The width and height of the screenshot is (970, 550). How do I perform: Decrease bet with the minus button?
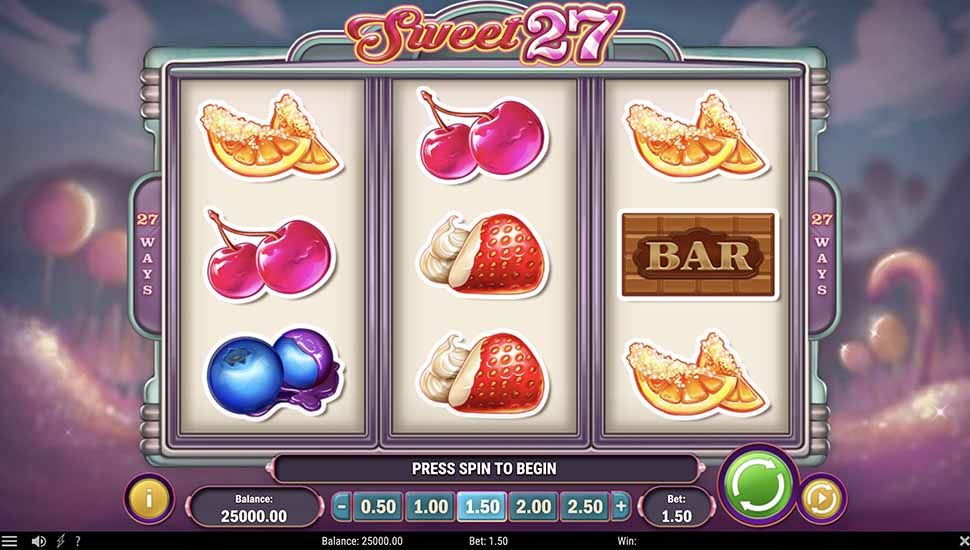coord(341,507)
